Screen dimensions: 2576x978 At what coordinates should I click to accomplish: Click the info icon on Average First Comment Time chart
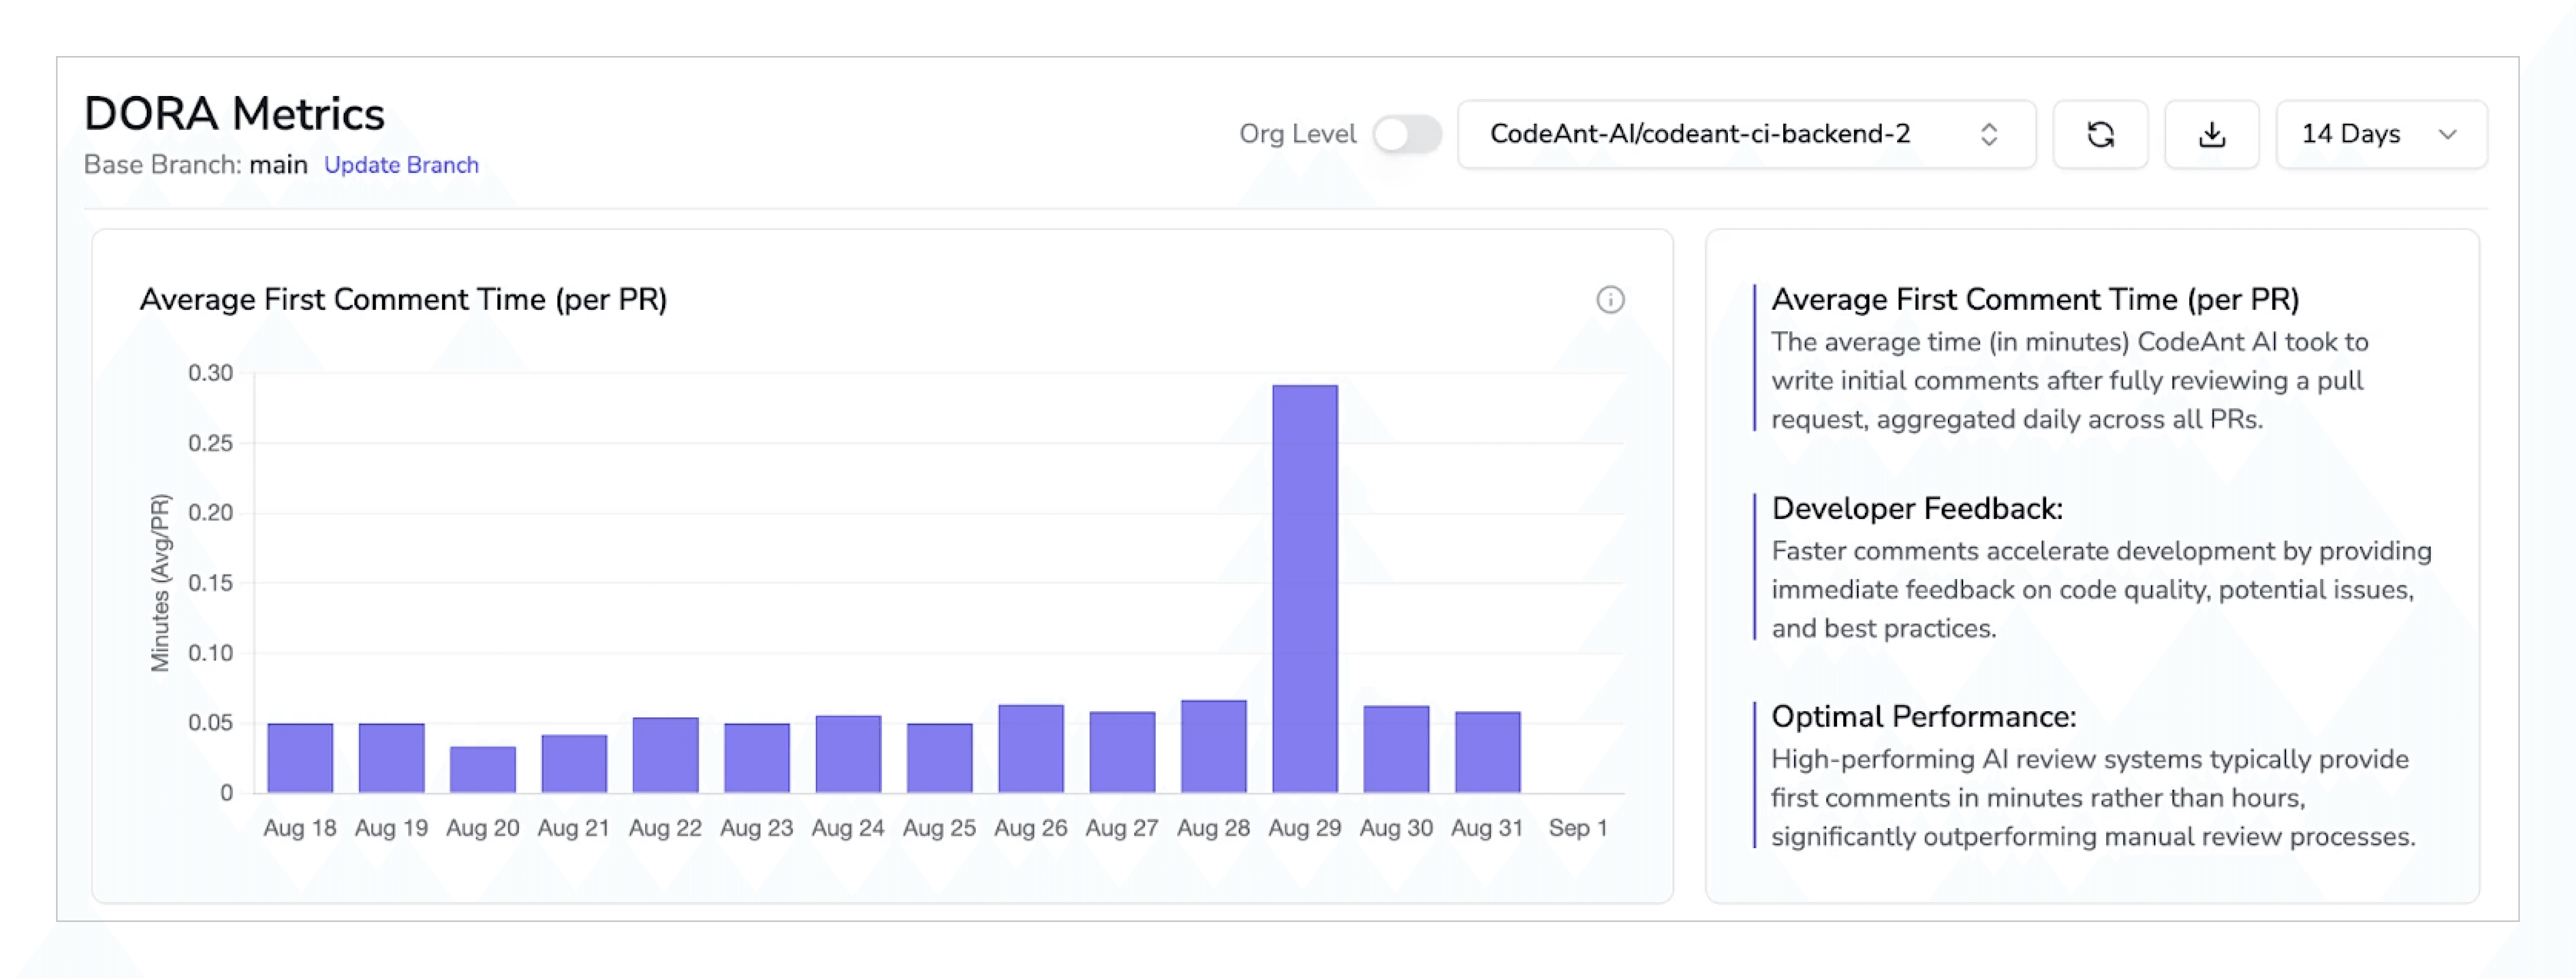[1611, 300]
